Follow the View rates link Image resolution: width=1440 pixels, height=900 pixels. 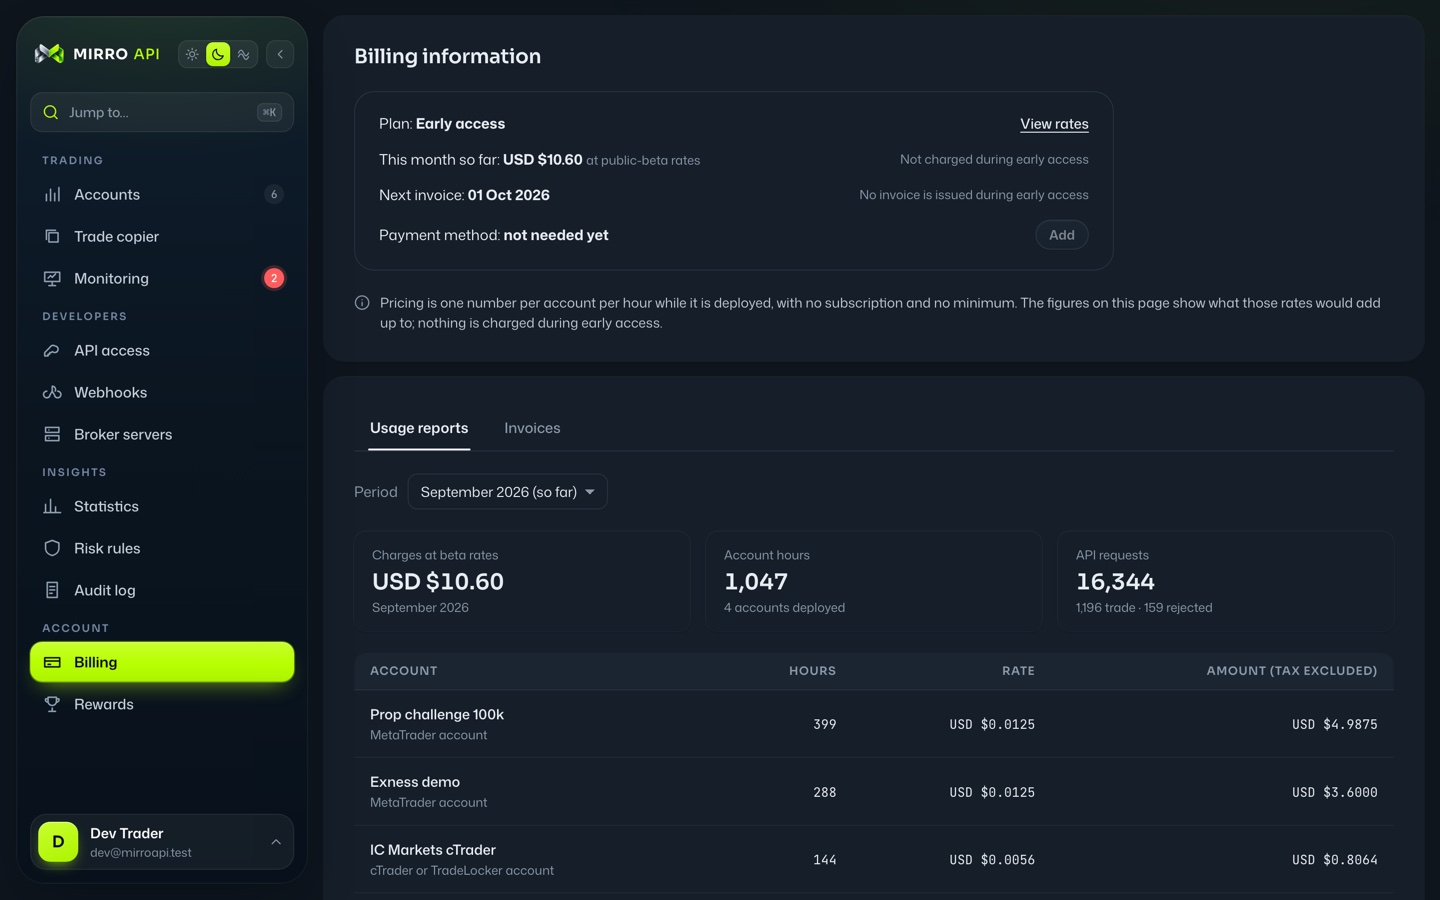[1054, 124]
